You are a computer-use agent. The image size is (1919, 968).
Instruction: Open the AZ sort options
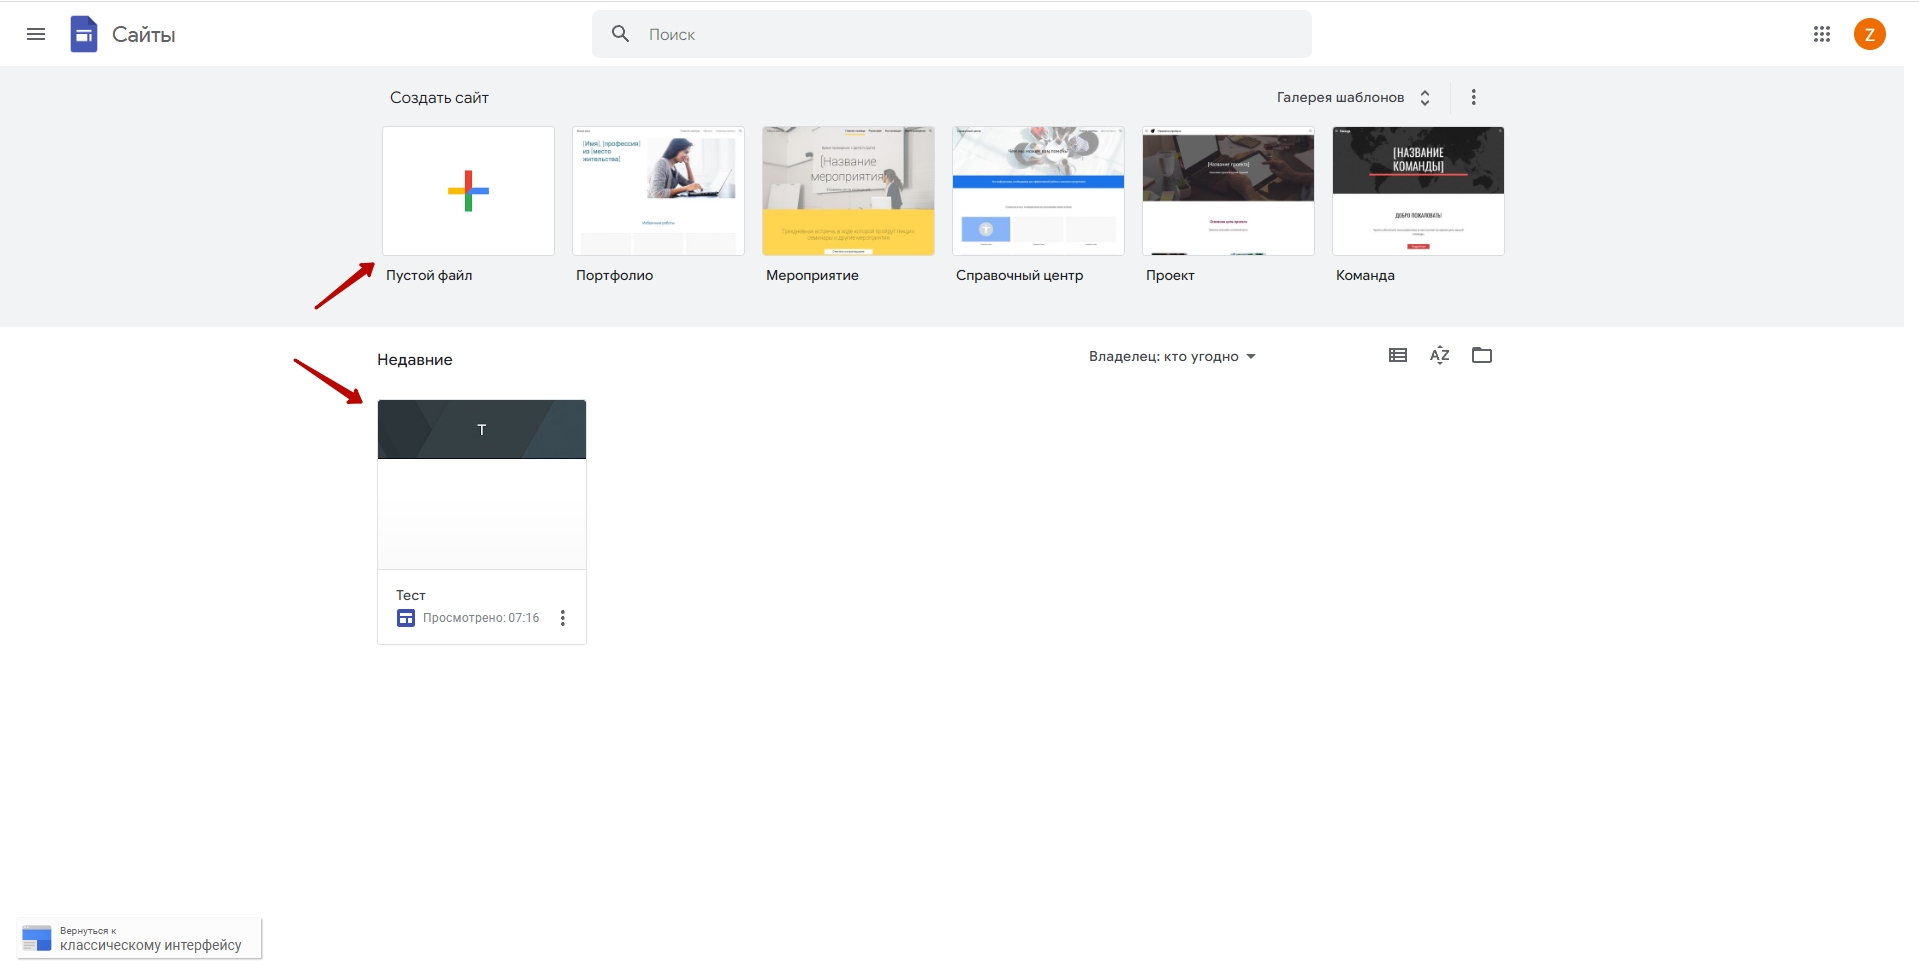tap(1440, 355)
